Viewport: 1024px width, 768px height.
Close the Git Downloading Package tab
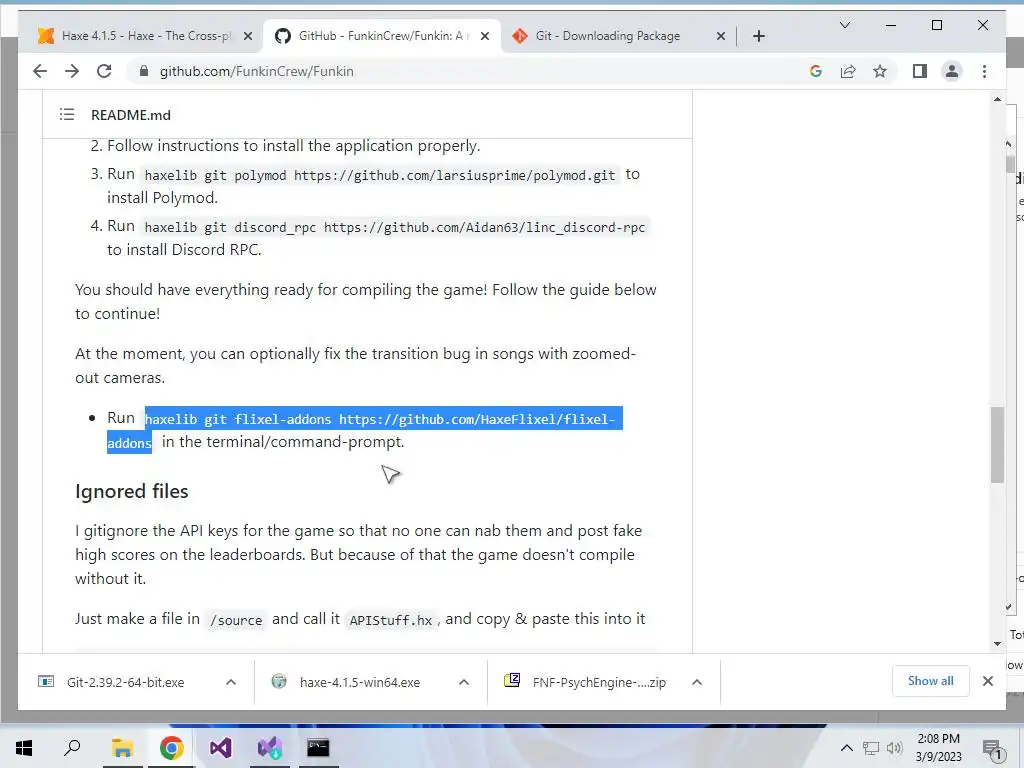[x=720, y=36]
